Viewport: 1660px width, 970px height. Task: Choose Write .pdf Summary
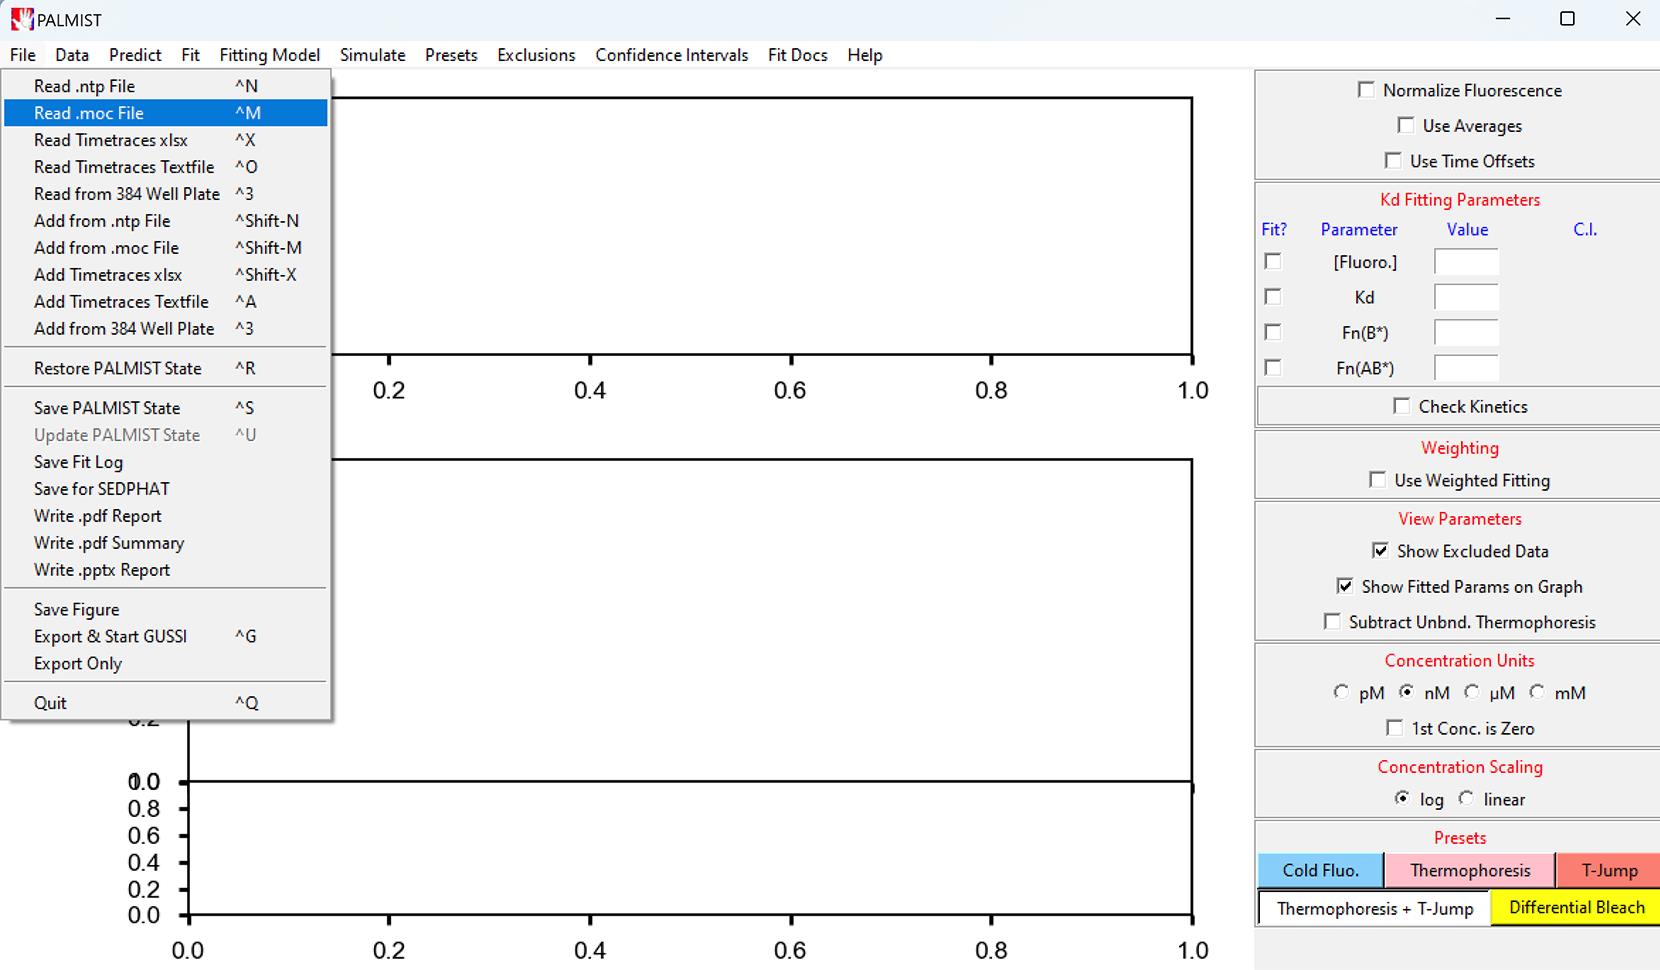click(x=165, y=543)
